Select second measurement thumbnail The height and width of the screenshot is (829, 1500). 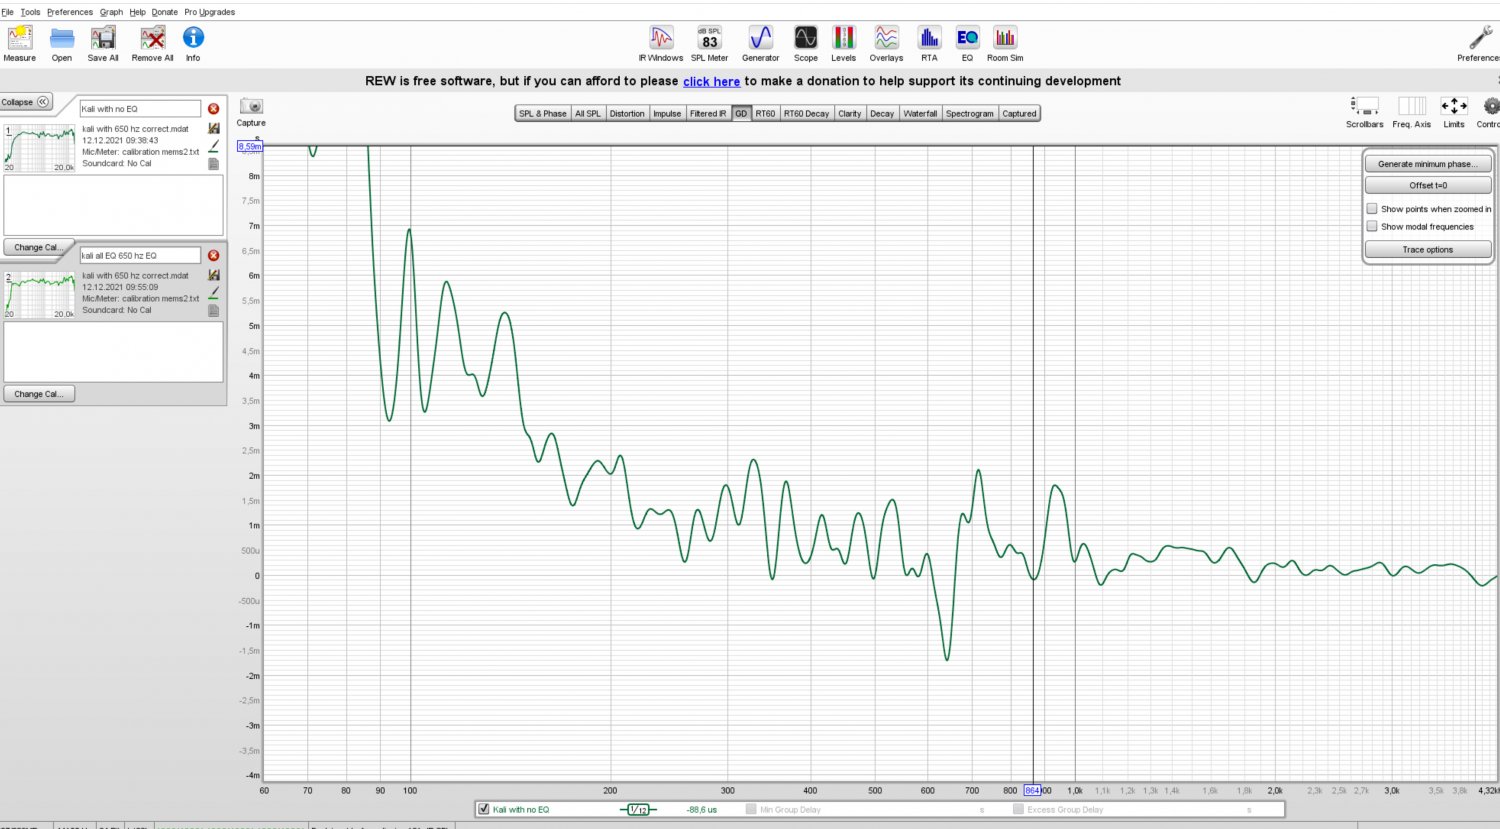click(39, 295)
